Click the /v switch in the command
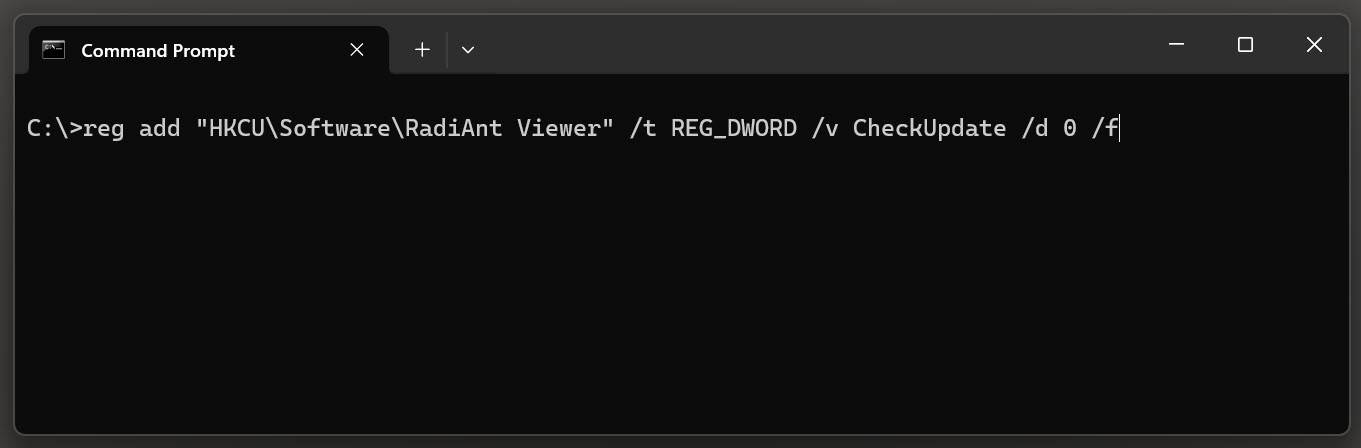The width and height of the screenshot is (1361, 448). click(825, 129)
